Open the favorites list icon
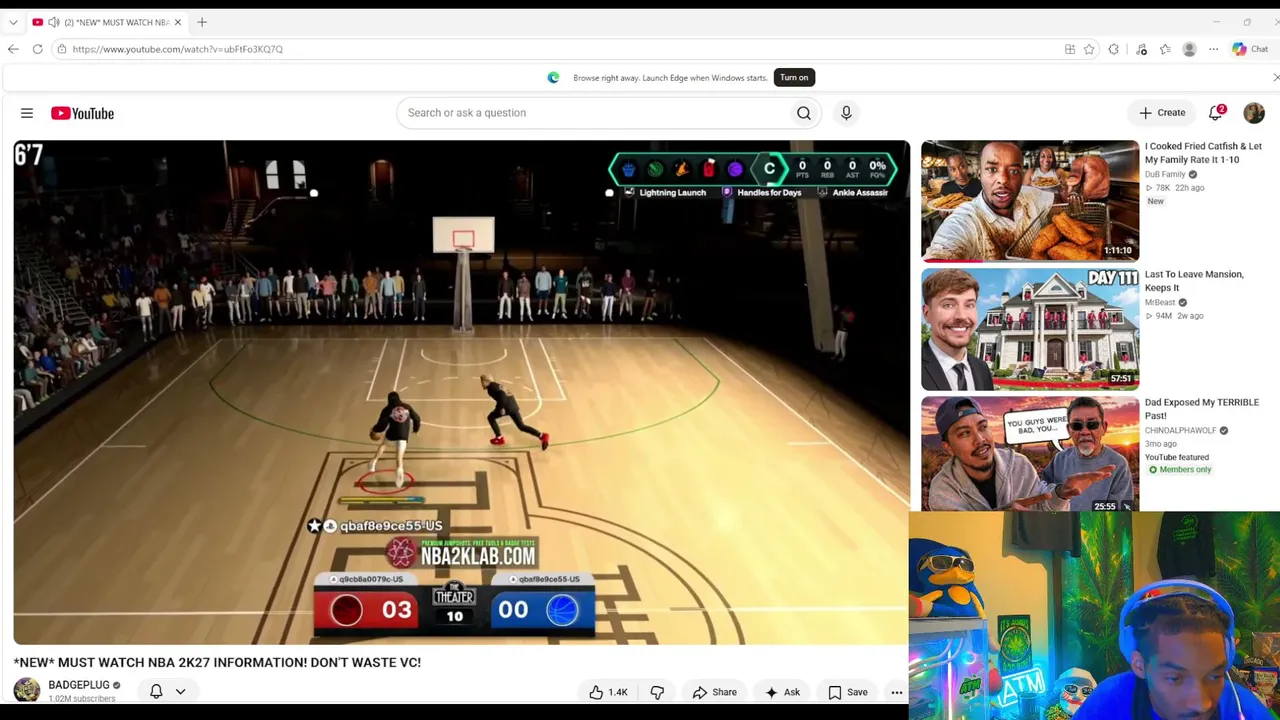The width and height of the screenshot is (1280, 720). click(x=1165, y=49)
